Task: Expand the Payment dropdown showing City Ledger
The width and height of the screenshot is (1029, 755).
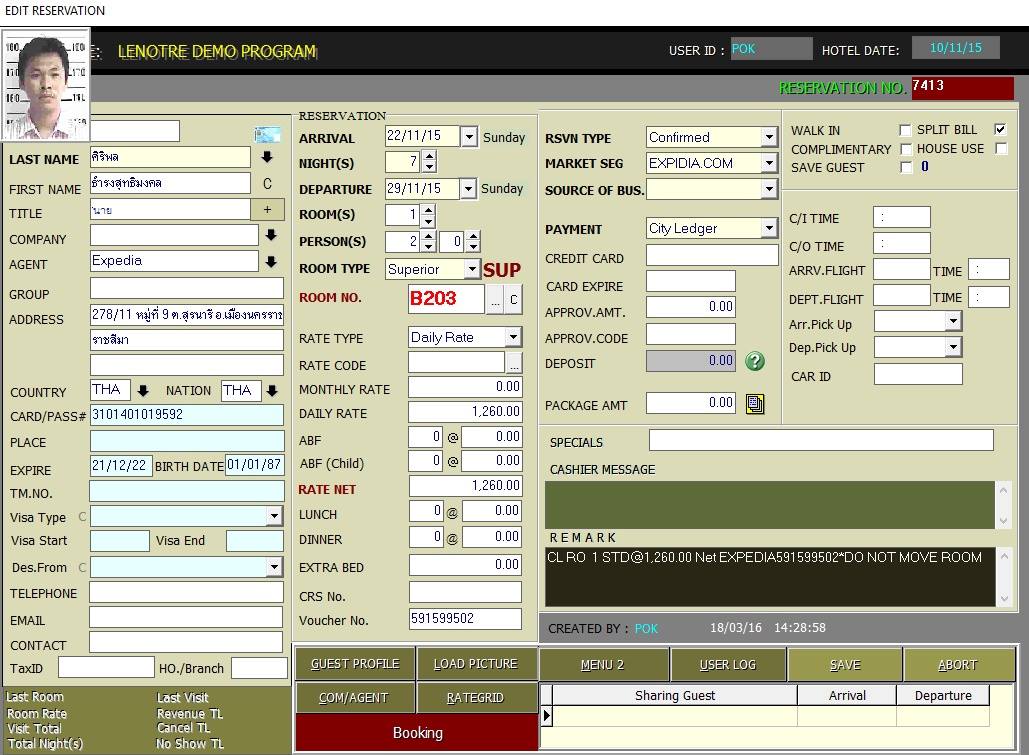Action: pos(768,229)
